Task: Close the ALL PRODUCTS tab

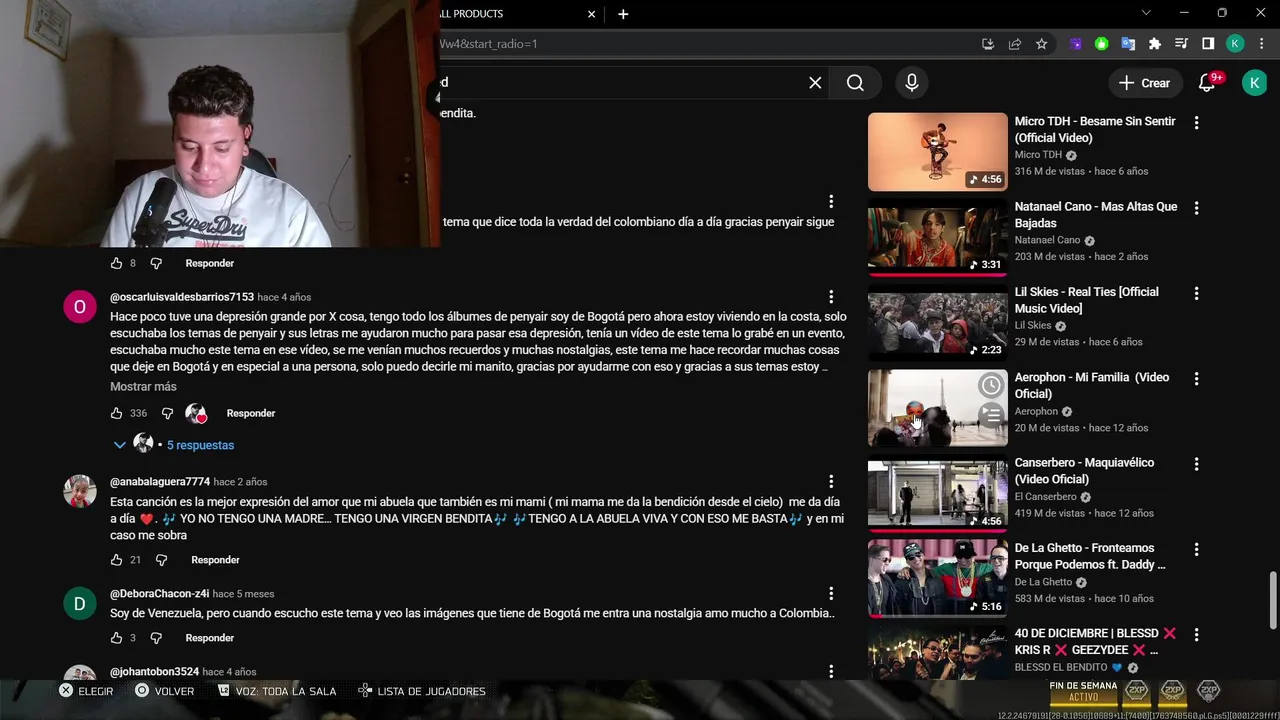Action: [x=591, y=14]
